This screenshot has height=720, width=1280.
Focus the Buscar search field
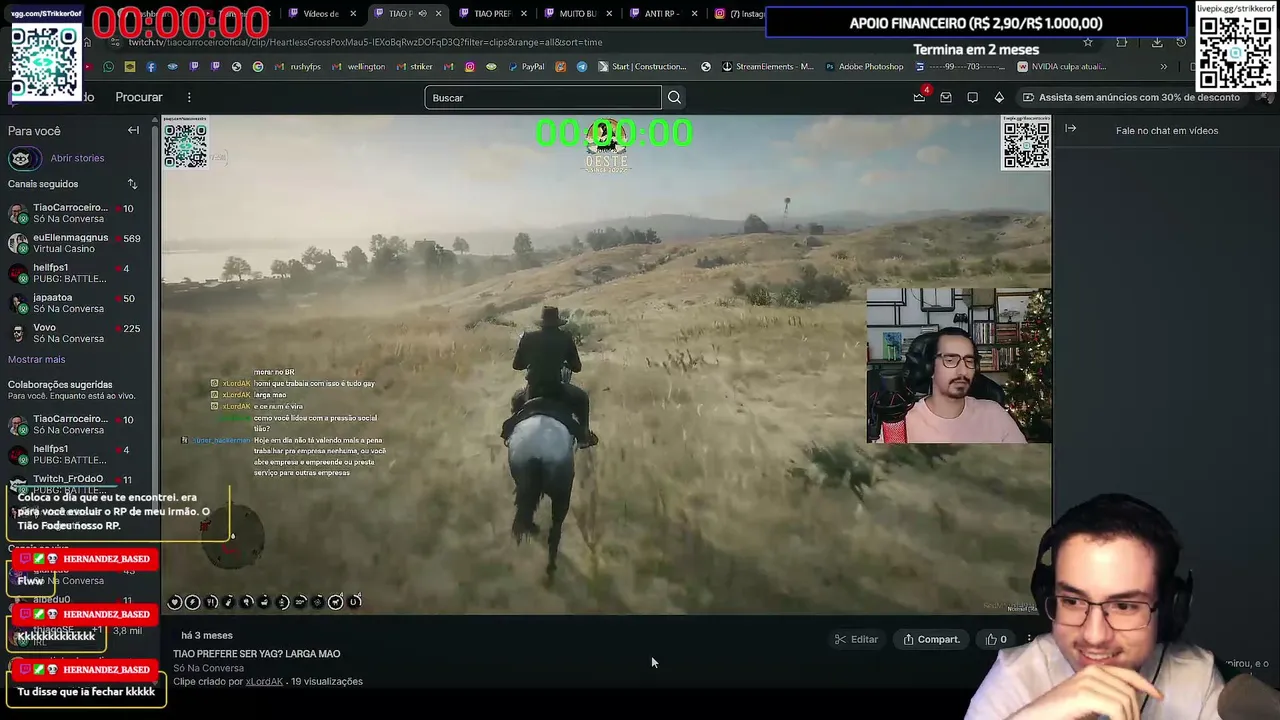[x=543, y=97]
